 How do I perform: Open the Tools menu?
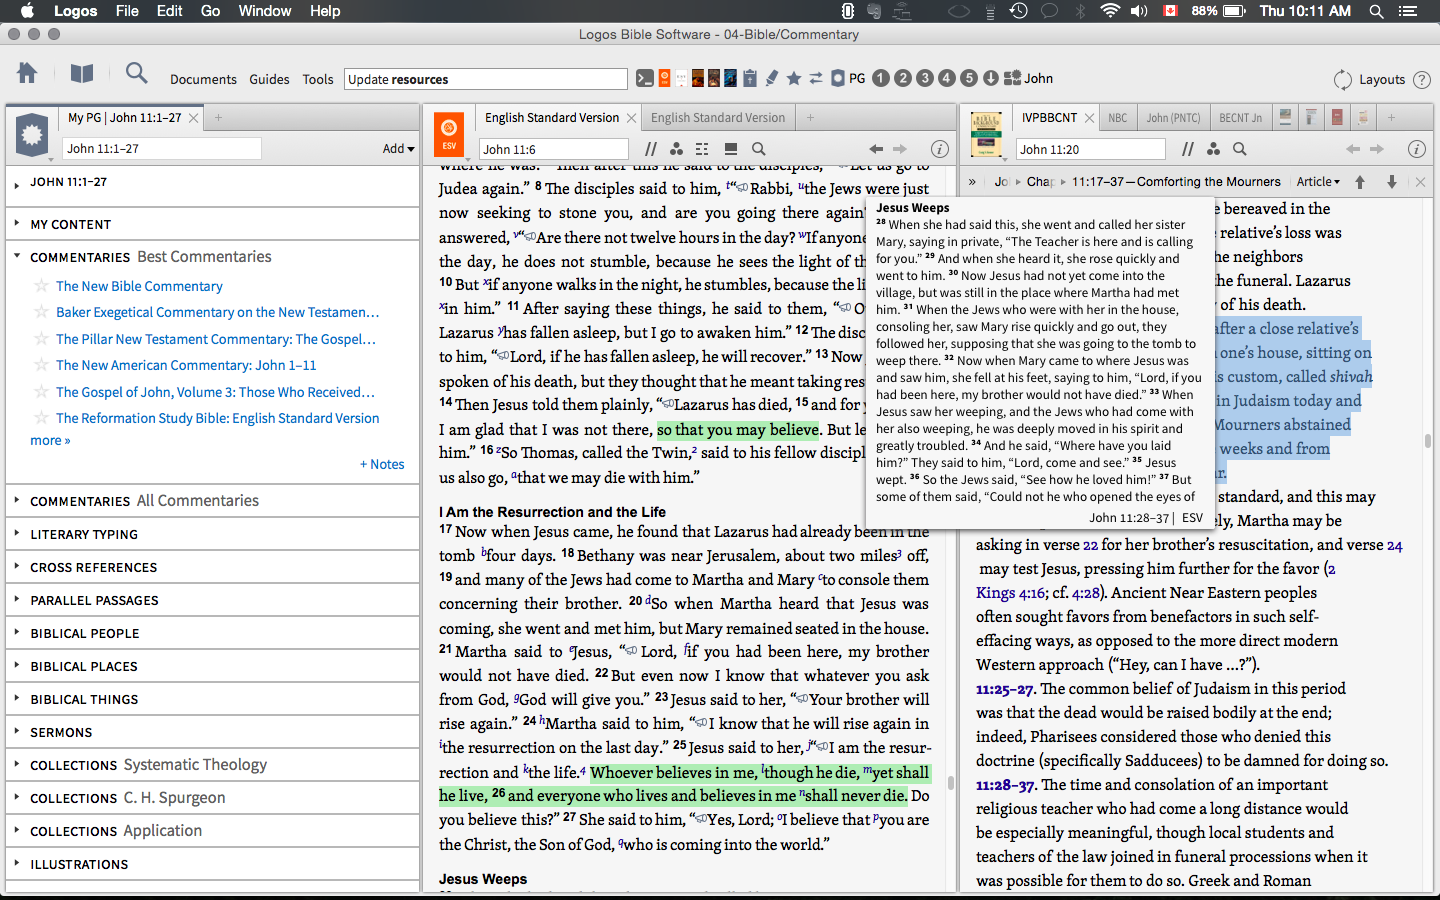318,79
